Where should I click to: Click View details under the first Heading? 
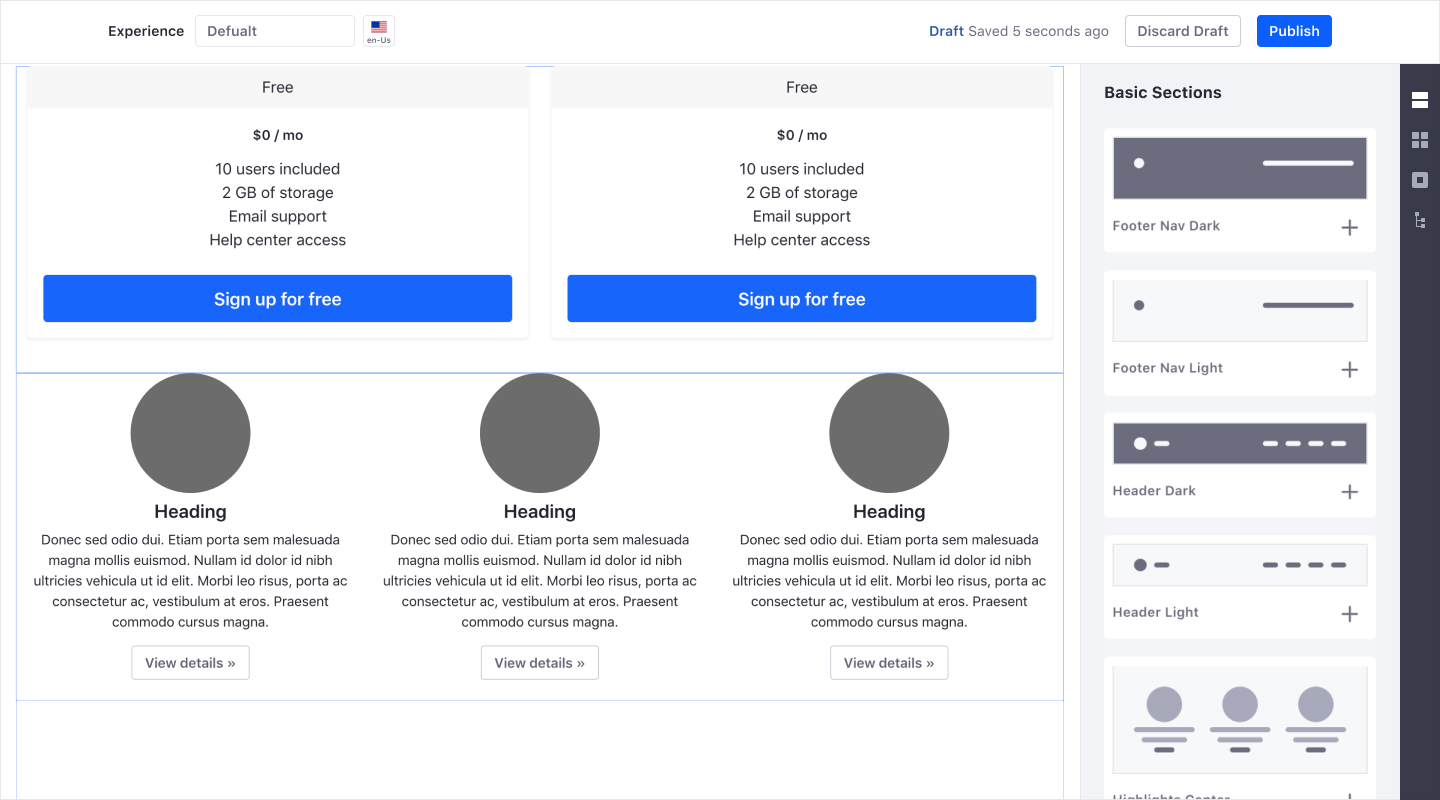190,663
